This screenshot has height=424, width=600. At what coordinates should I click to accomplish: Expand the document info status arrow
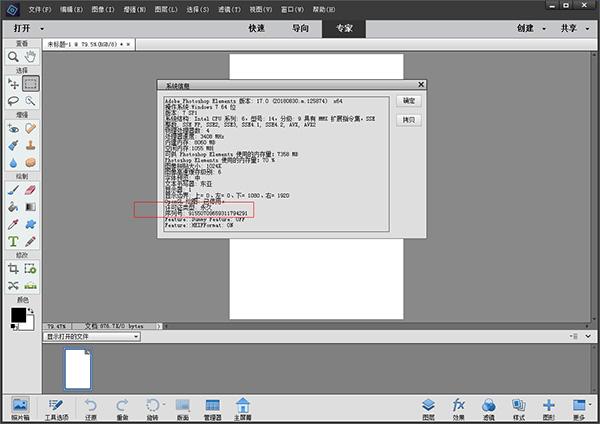[159, 326]
